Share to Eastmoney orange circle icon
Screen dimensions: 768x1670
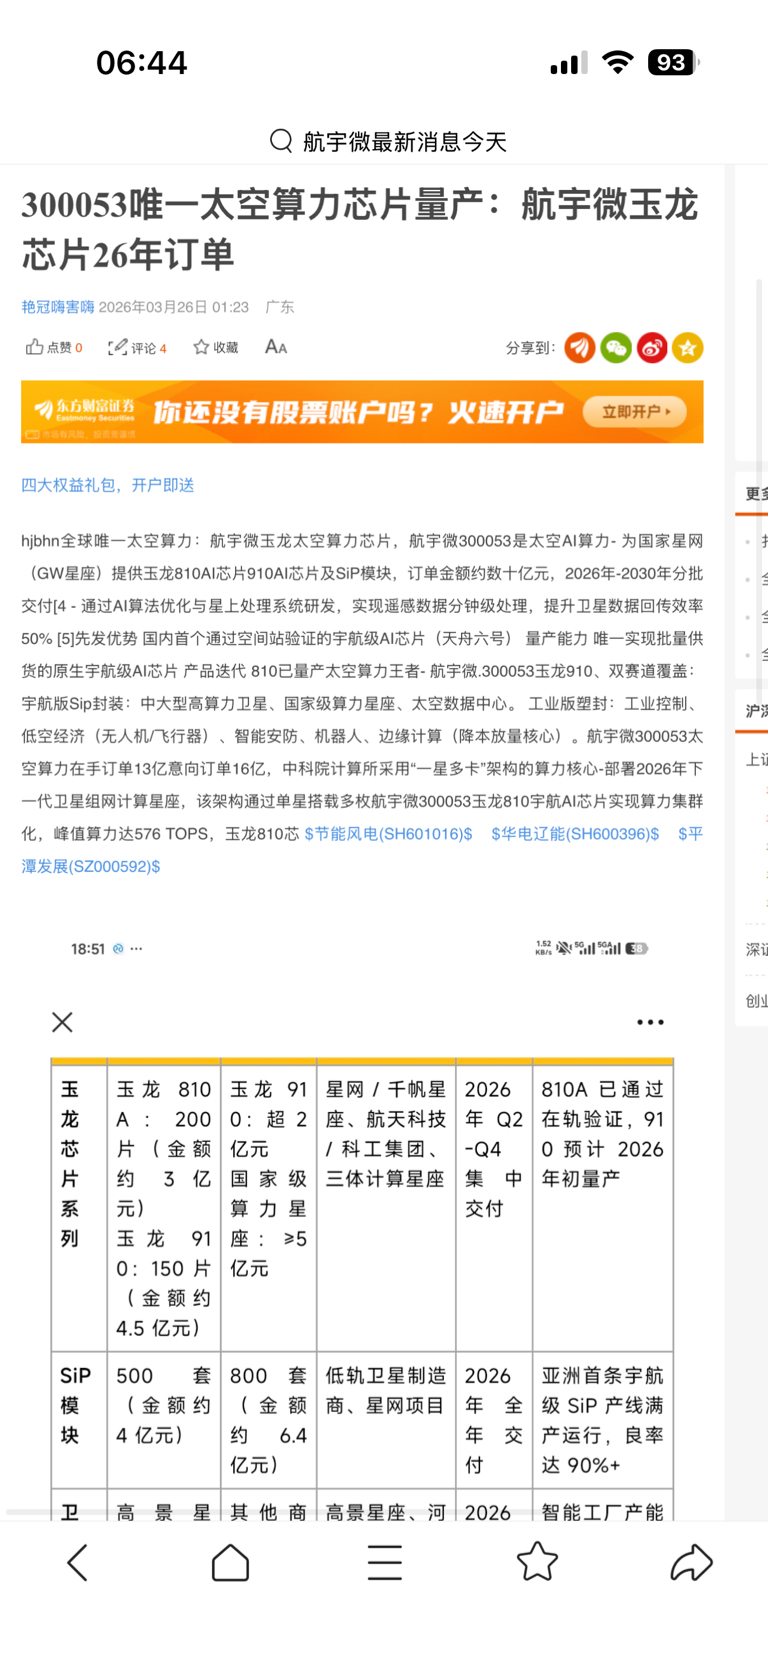click(x=580, y=348)
